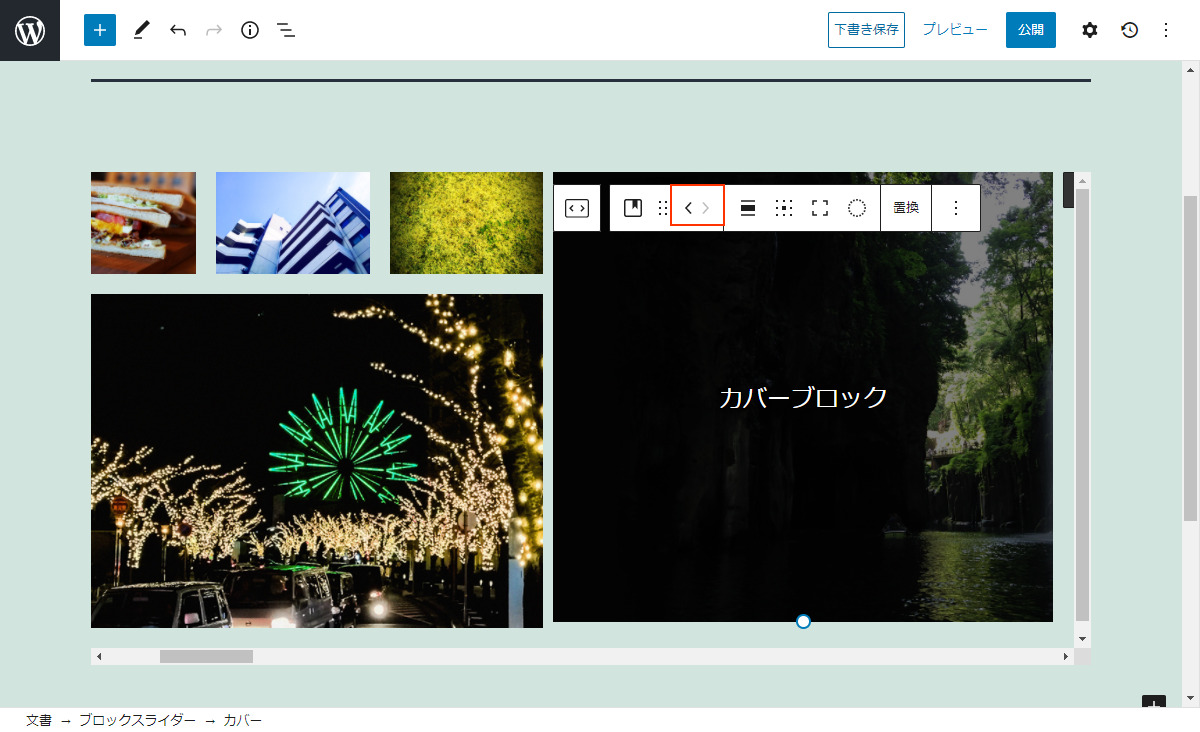Select カバー in the breadcrumb

point(243,720)
